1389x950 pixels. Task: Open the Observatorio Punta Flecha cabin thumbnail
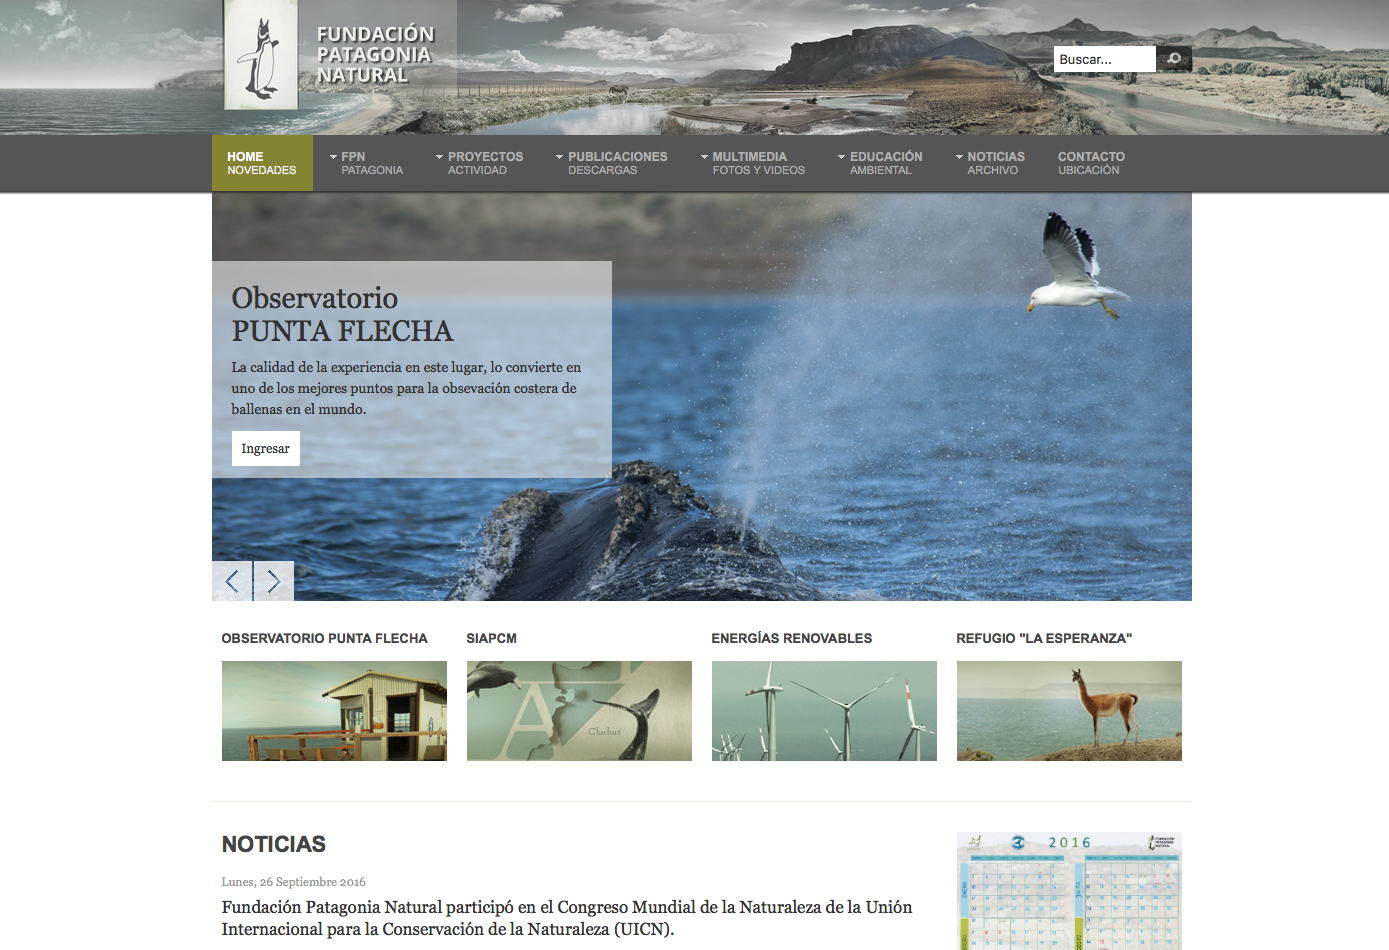(x=334, y=711)
